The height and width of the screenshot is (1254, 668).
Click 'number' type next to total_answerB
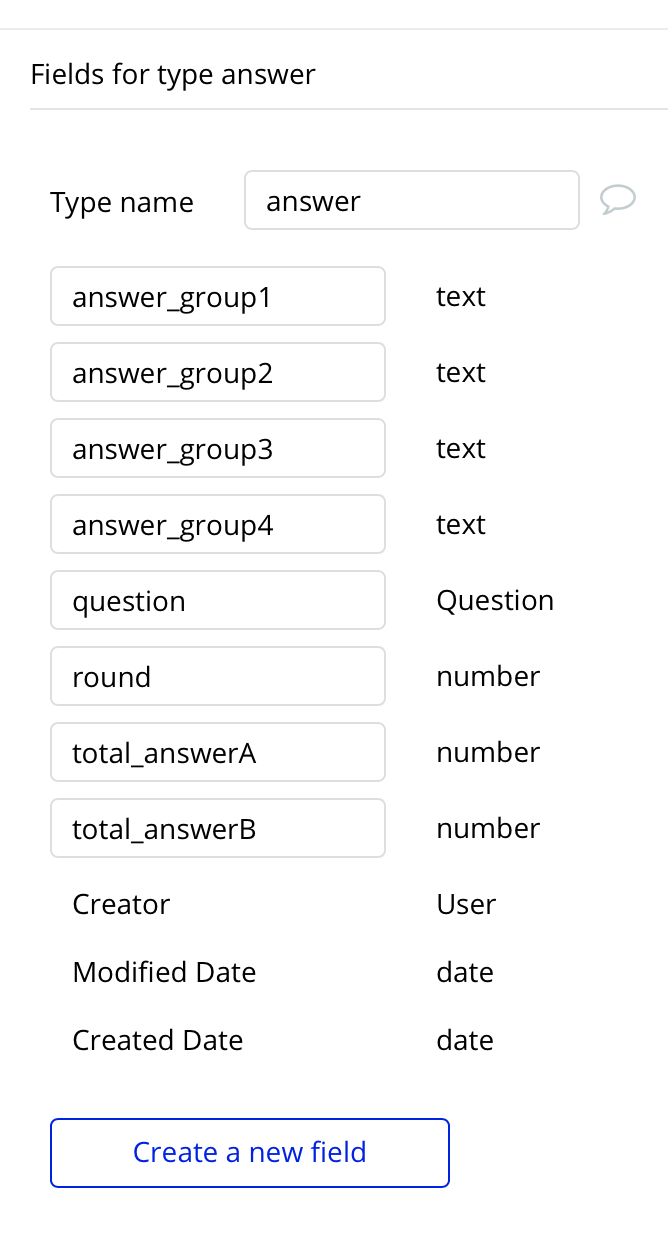tap(488, 829)
